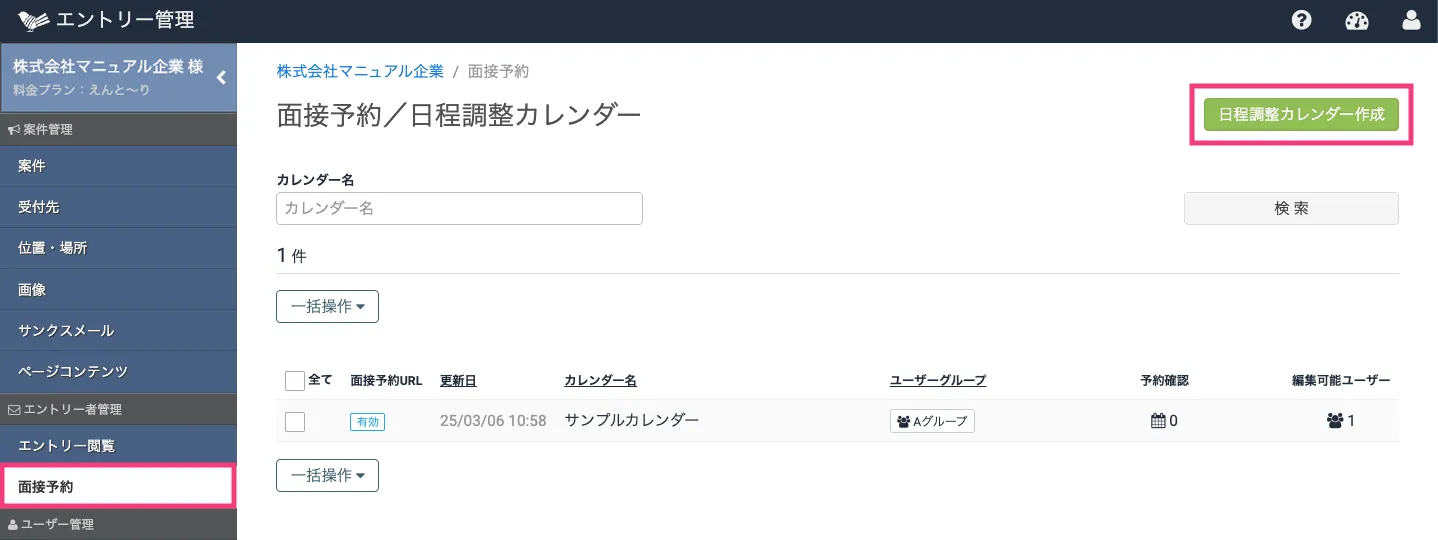Open the upper 一括操作 dropdown
Image resolution: width=1438 pixels, height=540 pixels.
click(x=327, y=307)
